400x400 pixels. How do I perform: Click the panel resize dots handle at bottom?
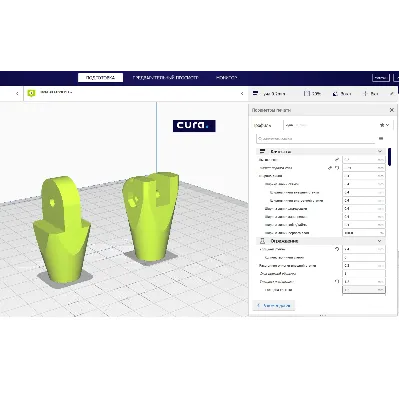click(x=323, y=315)
